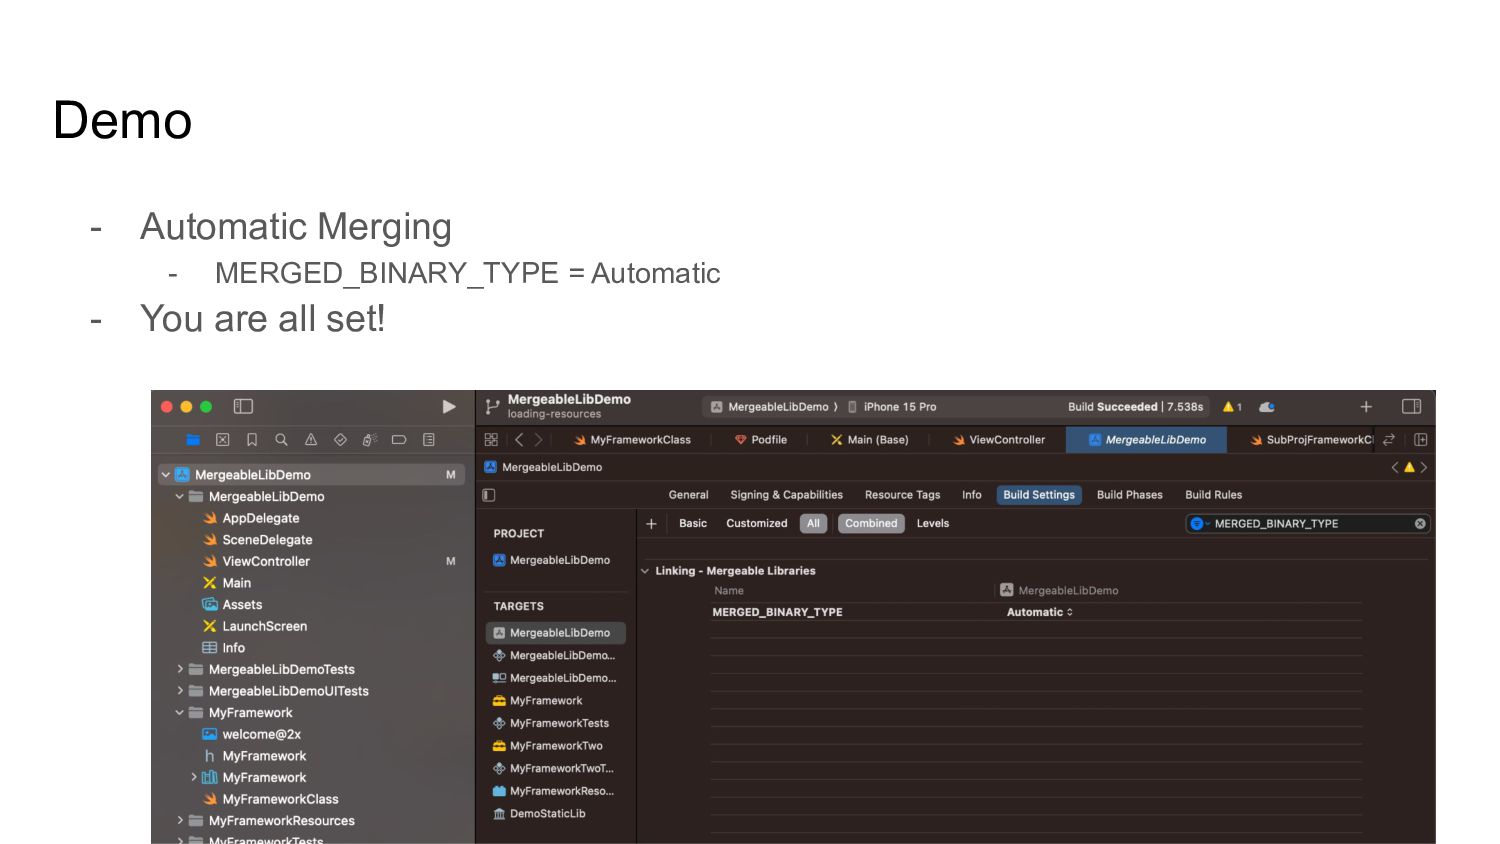Click the Xcode Cloud status icon
The image size is (1500, 844).
[1267, 407]
